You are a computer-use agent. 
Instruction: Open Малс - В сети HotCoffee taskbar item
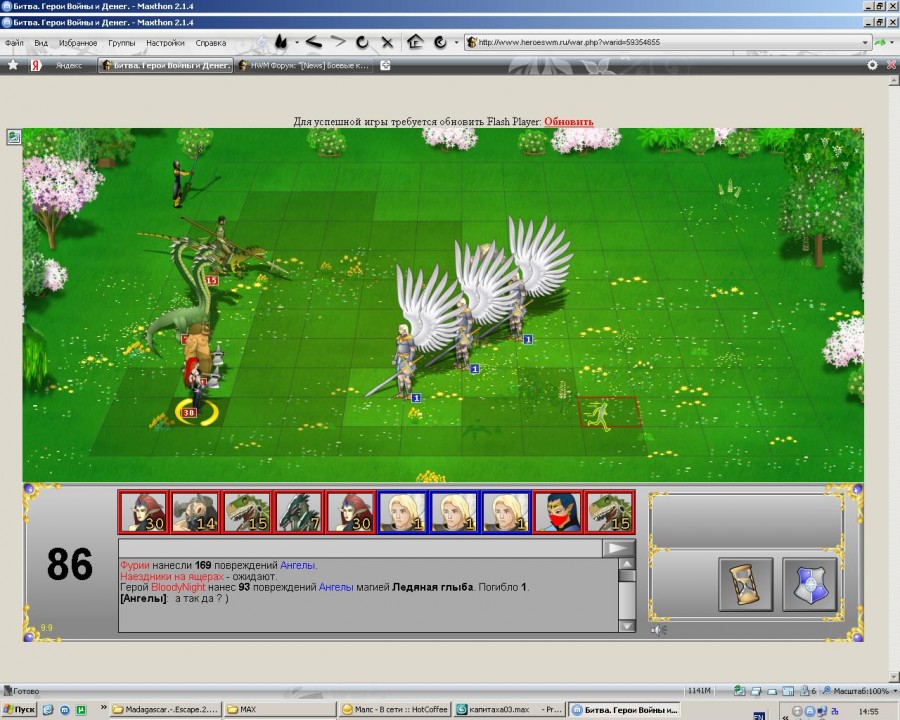coord(395,710)
